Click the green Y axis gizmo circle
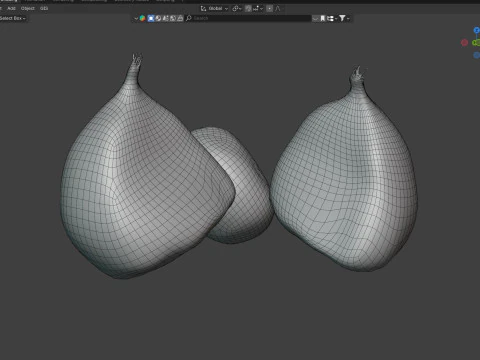 point(476,43)
